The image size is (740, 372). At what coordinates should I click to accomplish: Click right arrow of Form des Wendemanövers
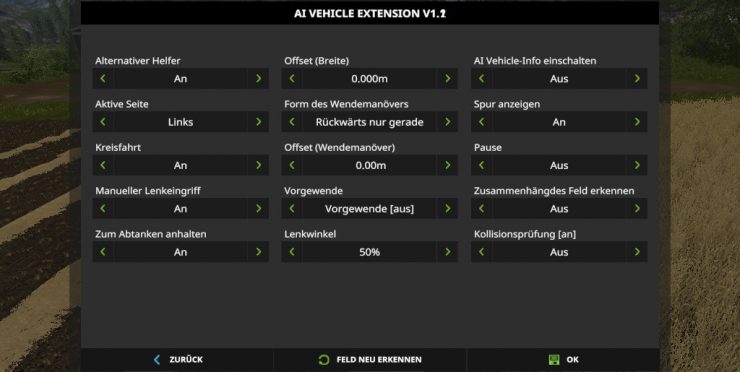448,122
